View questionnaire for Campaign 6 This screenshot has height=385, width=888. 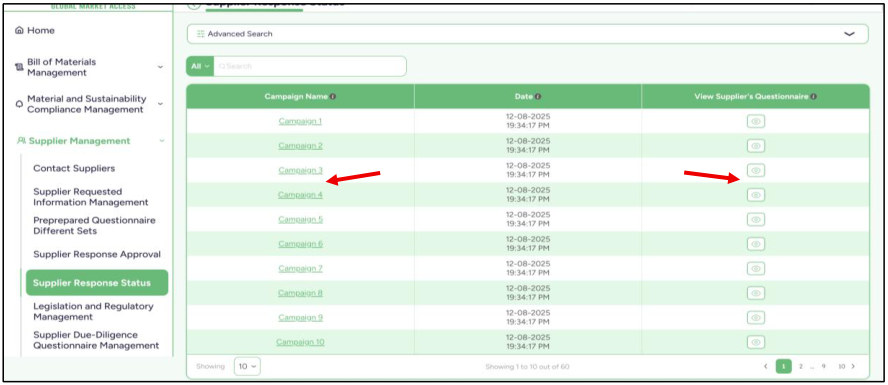(755, 244)
